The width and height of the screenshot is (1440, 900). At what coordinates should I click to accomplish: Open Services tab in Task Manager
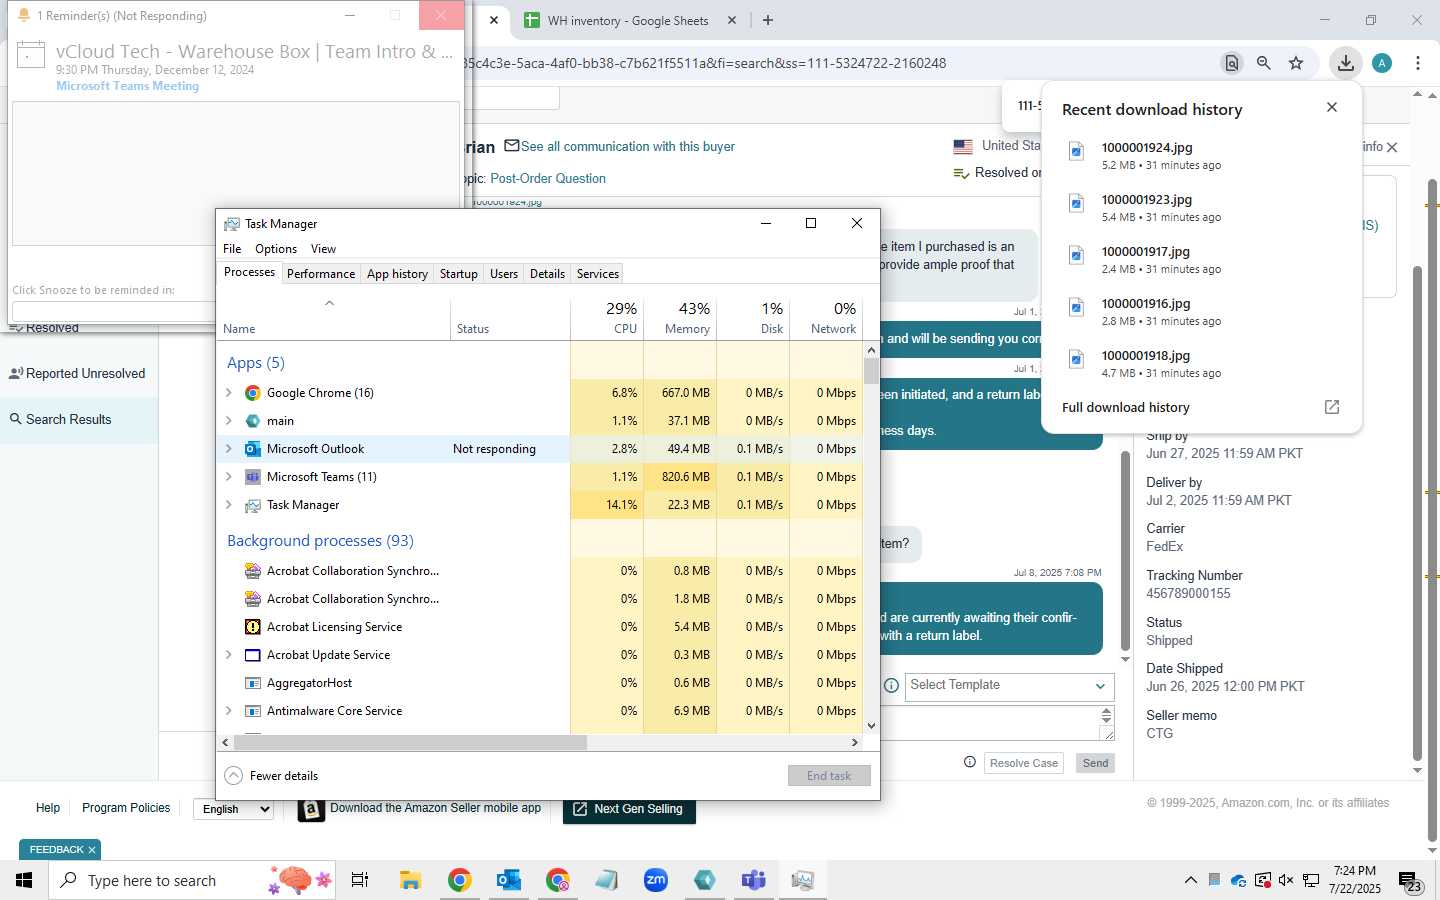(598, 274)
